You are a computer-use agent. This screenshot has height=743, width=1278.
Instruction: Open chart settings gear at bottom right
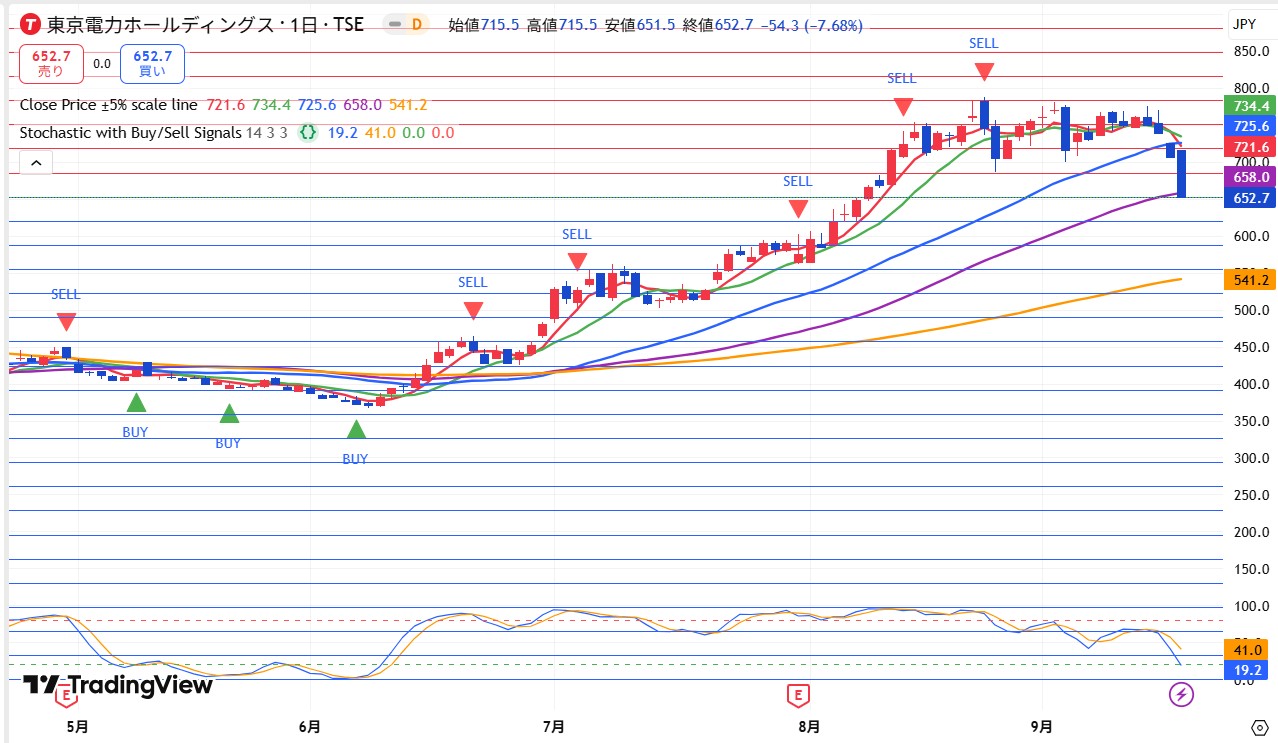coord(1259,726)
